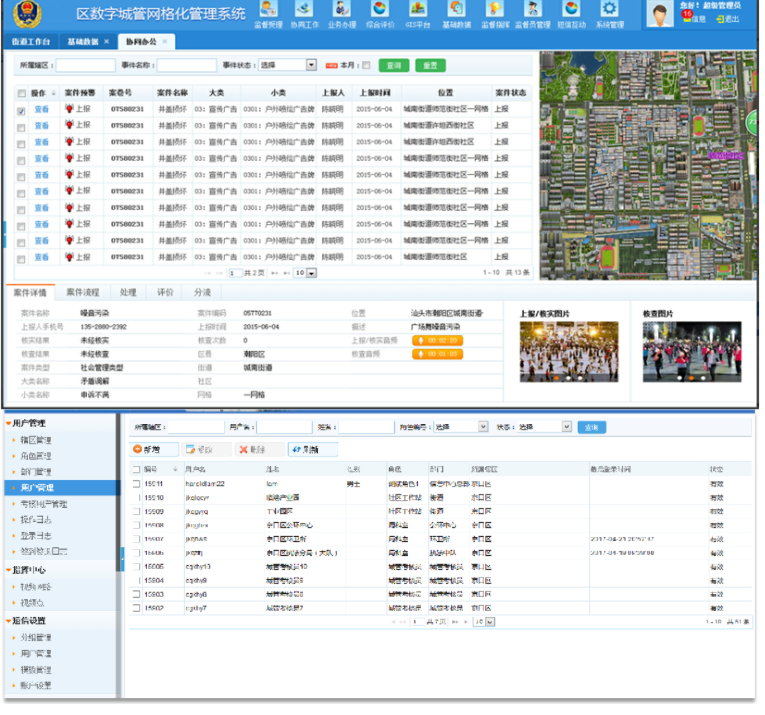Switch to the 街道工作台 tab
The width and height of the screenshot is (765, 715).
click(31, 42)
